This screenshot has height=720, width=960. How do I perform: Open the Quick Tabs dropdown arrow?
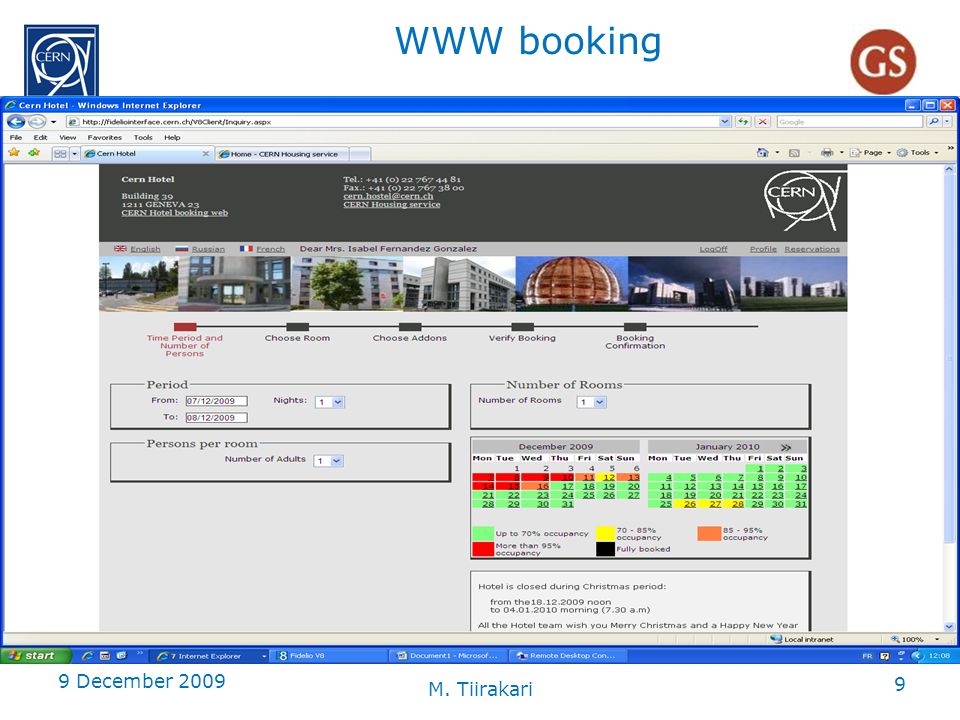(75, 154)
